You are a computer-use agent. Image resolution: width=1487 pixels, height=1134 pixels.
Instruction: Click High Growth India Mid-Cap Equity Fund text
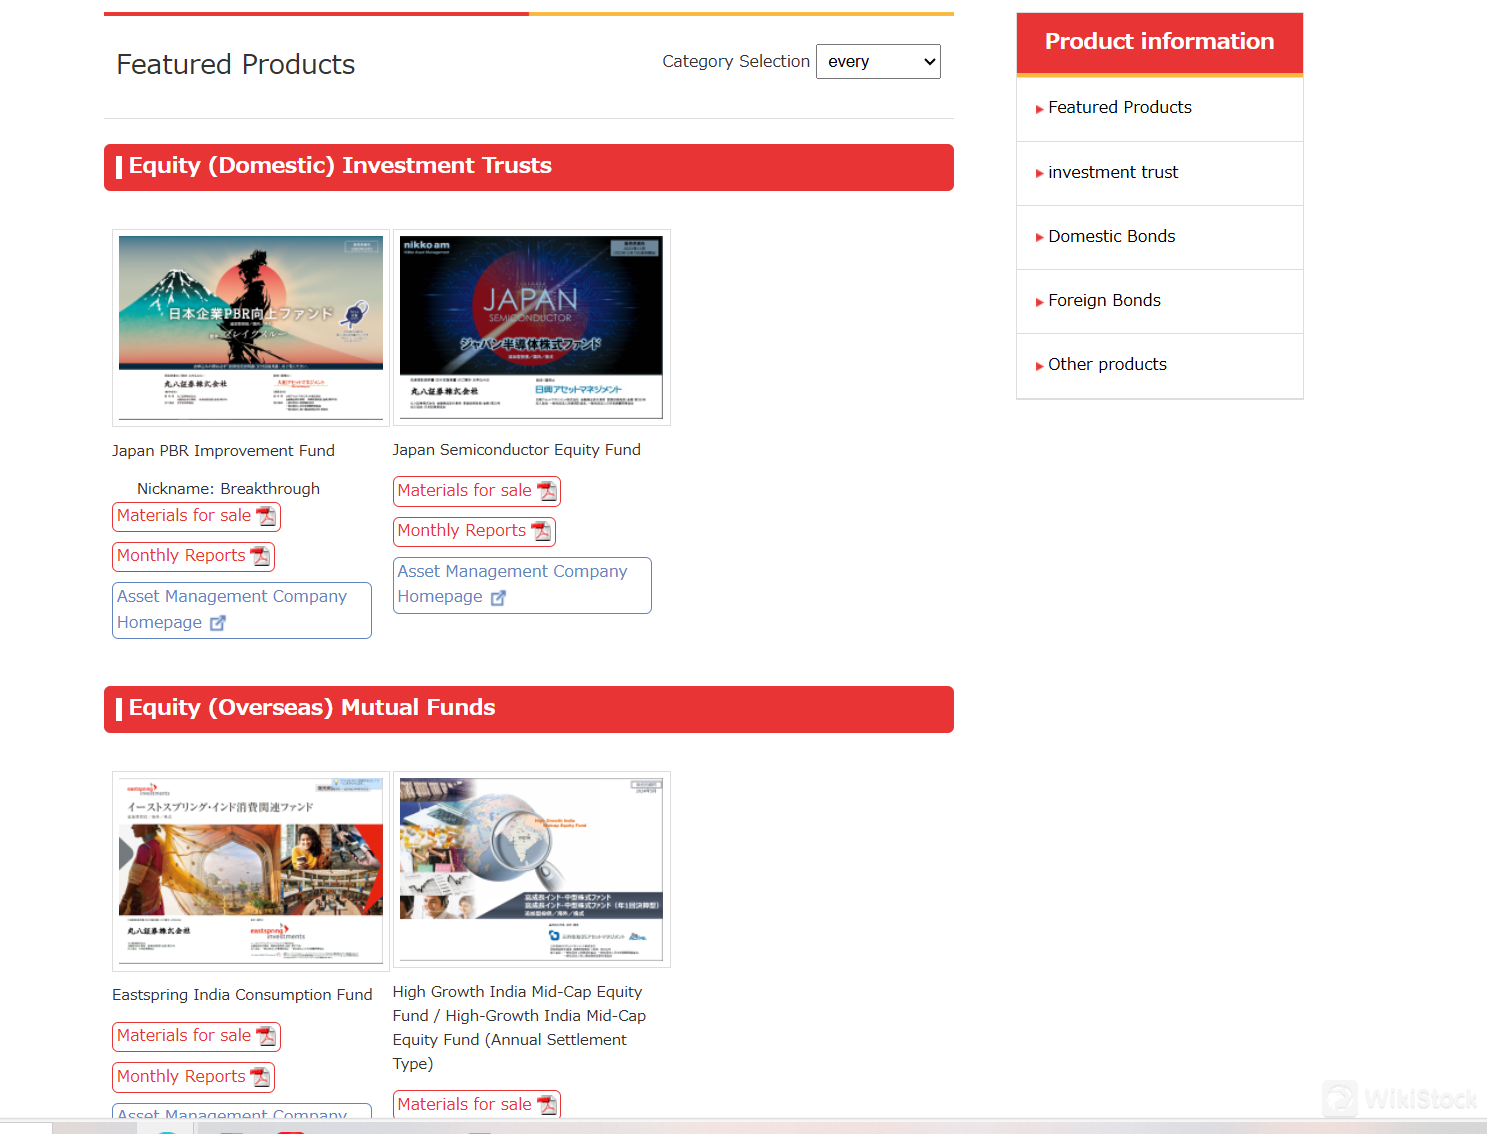click(x=519, y=1028)
